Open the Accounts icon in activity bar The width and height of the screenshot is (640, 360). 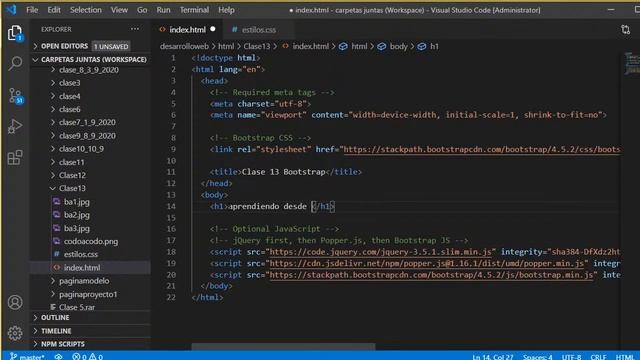(15, 302)
